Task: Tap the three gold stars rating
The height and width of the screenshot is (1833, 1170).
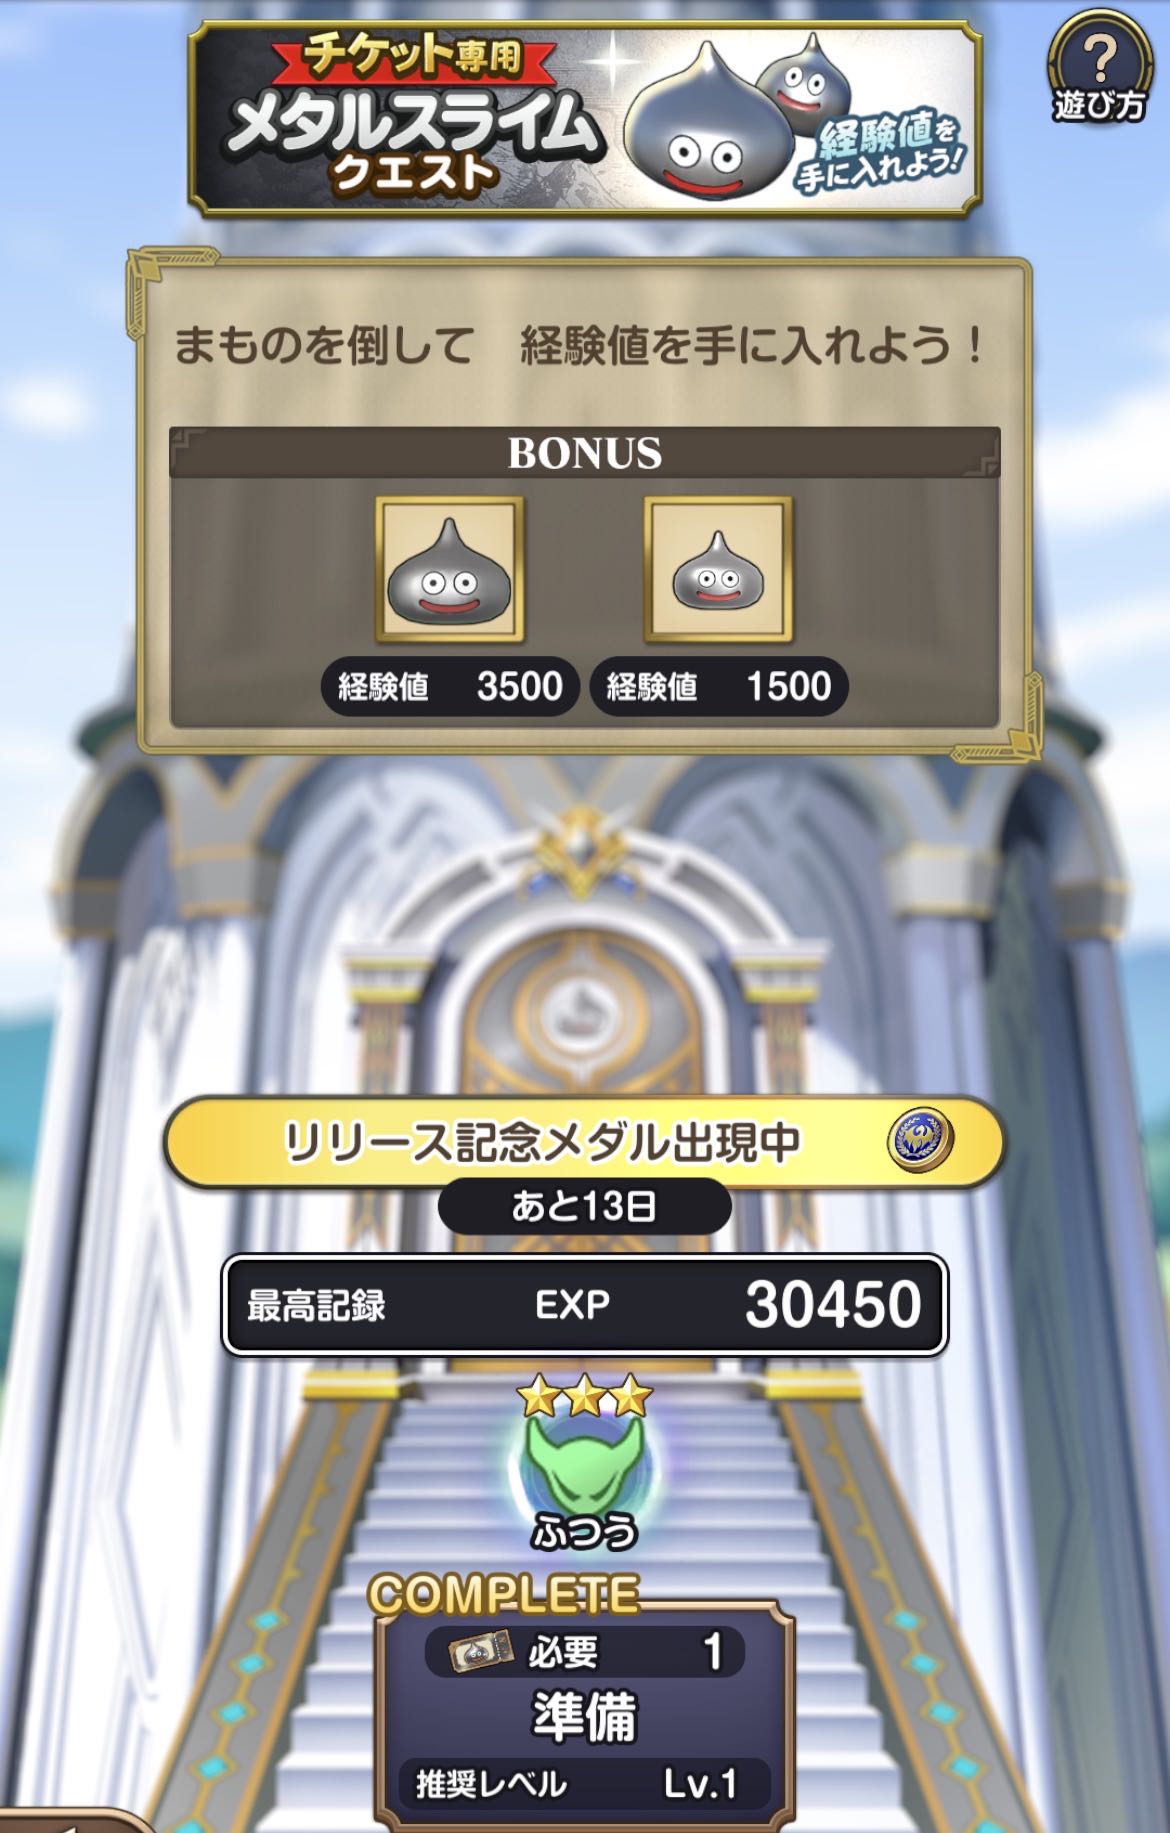Action: pyautogui.click(x=585, y=1396)
